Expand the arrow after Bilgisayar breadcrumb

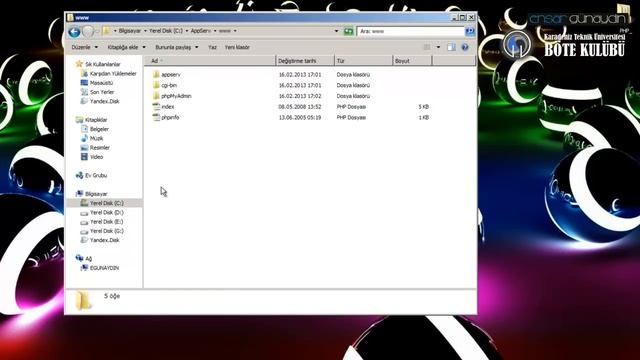(145, 31)
